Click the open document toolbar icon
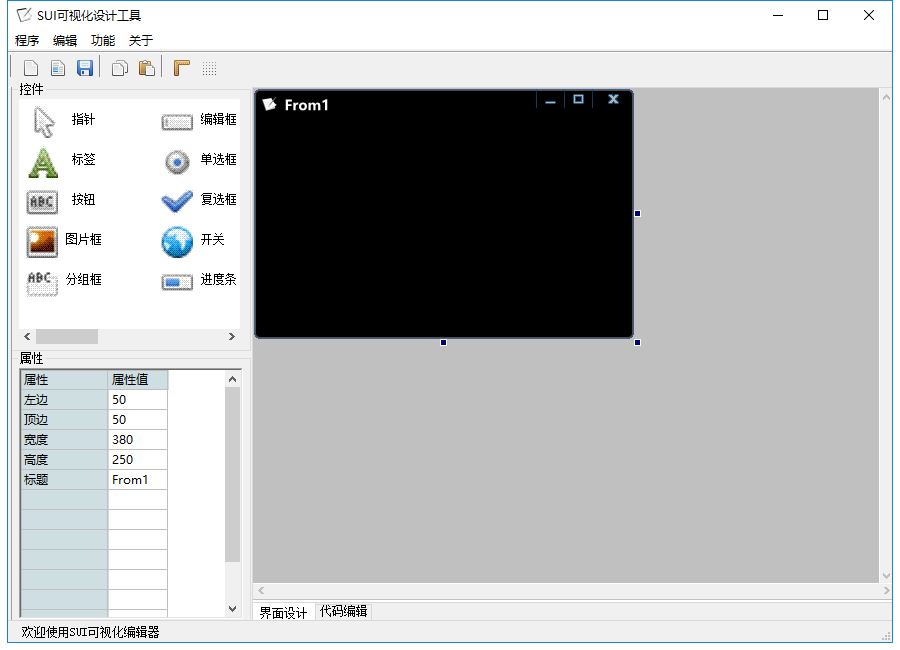The height and width of the screenshot is (650, 900). tap(58, 68)
